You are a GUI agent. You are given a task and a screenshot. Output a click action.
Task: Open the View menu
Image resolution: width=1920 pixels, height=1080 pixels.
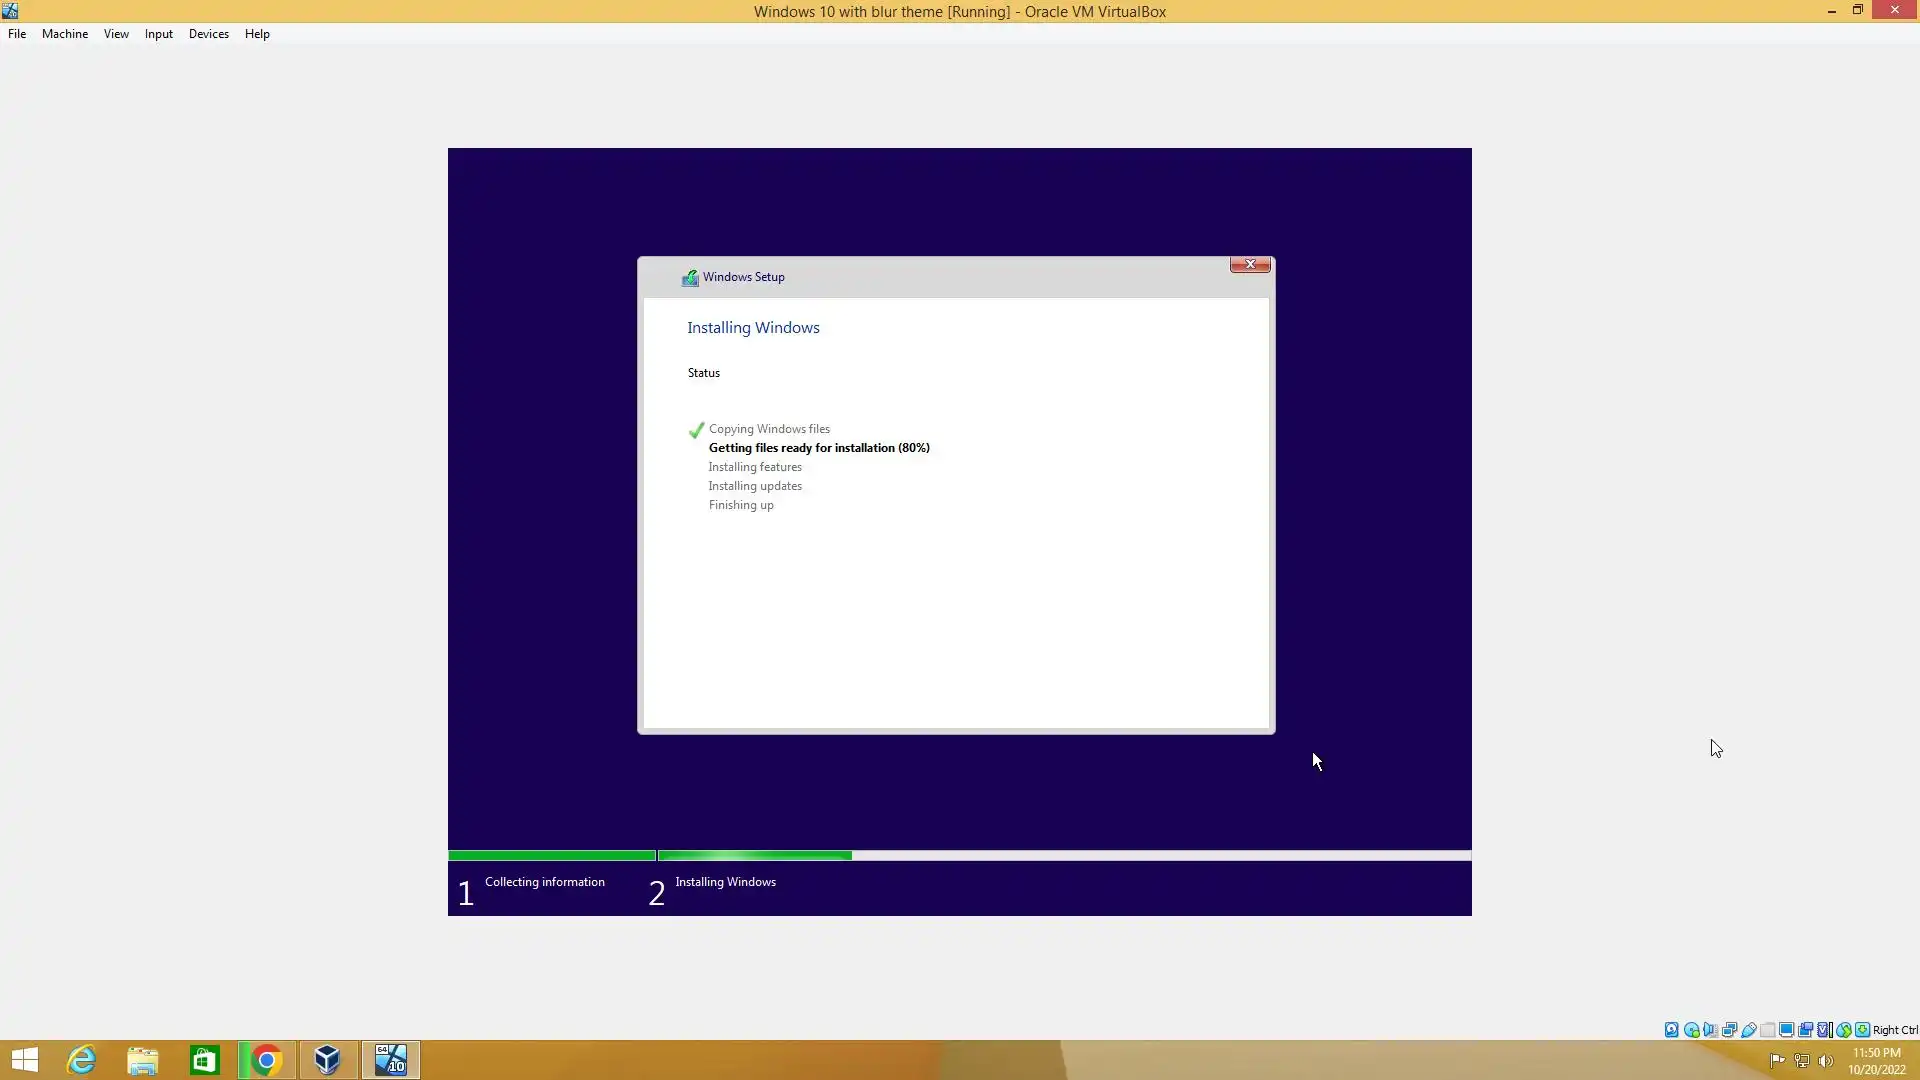pyautogui.click(x=116, y=34)
